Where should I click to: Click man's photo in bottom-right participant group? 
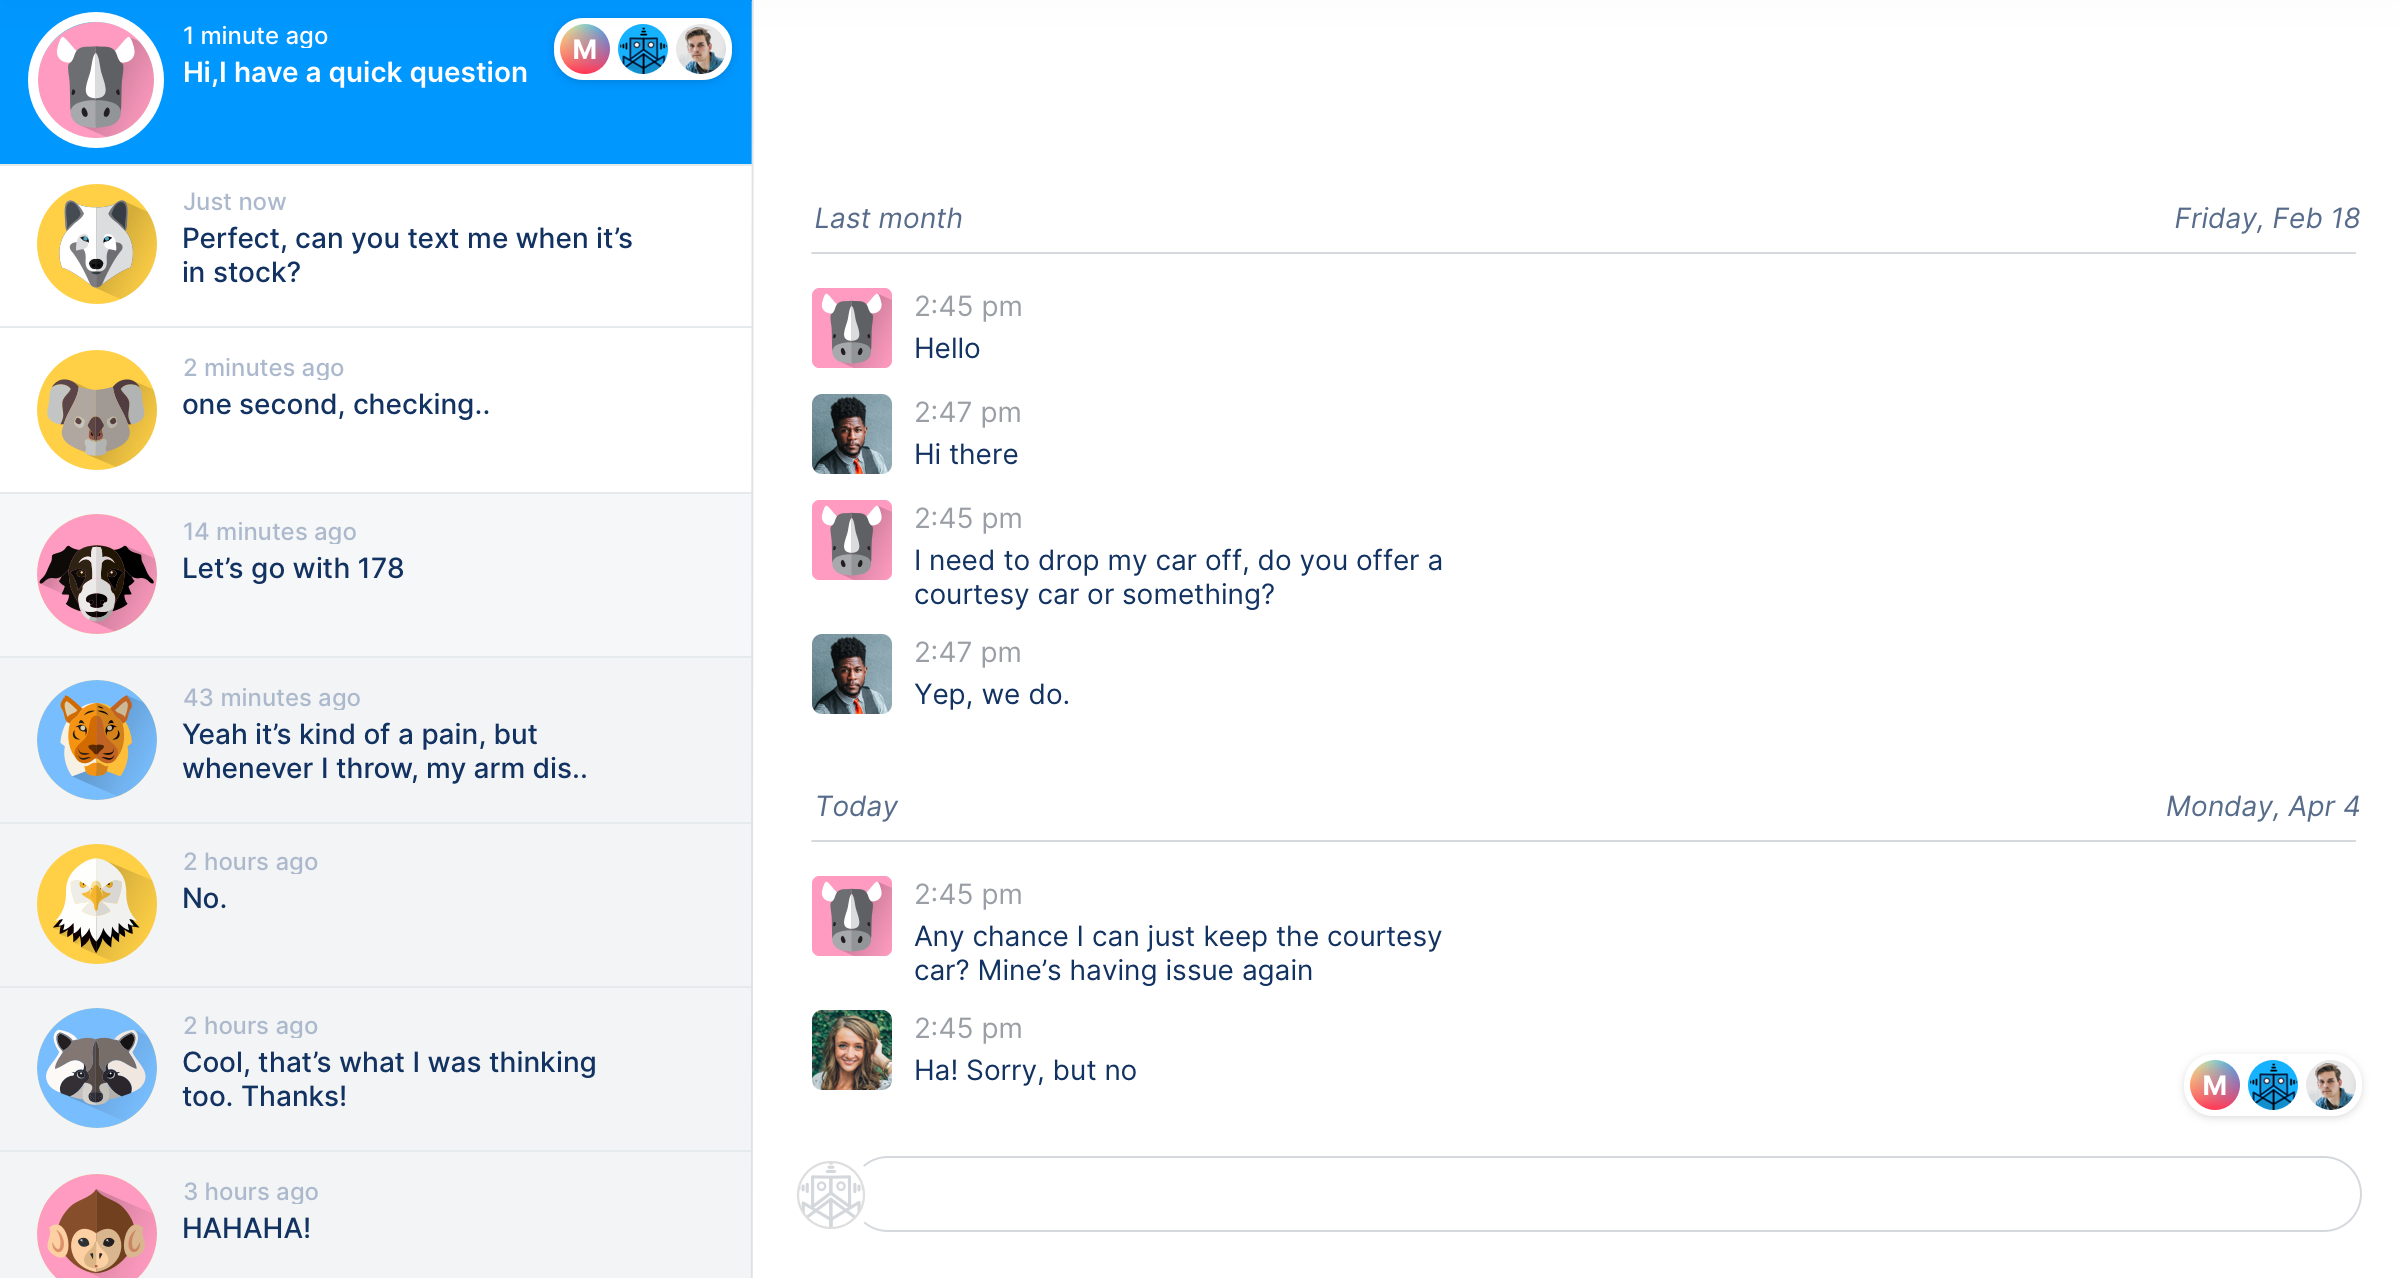[2331, 1085]
